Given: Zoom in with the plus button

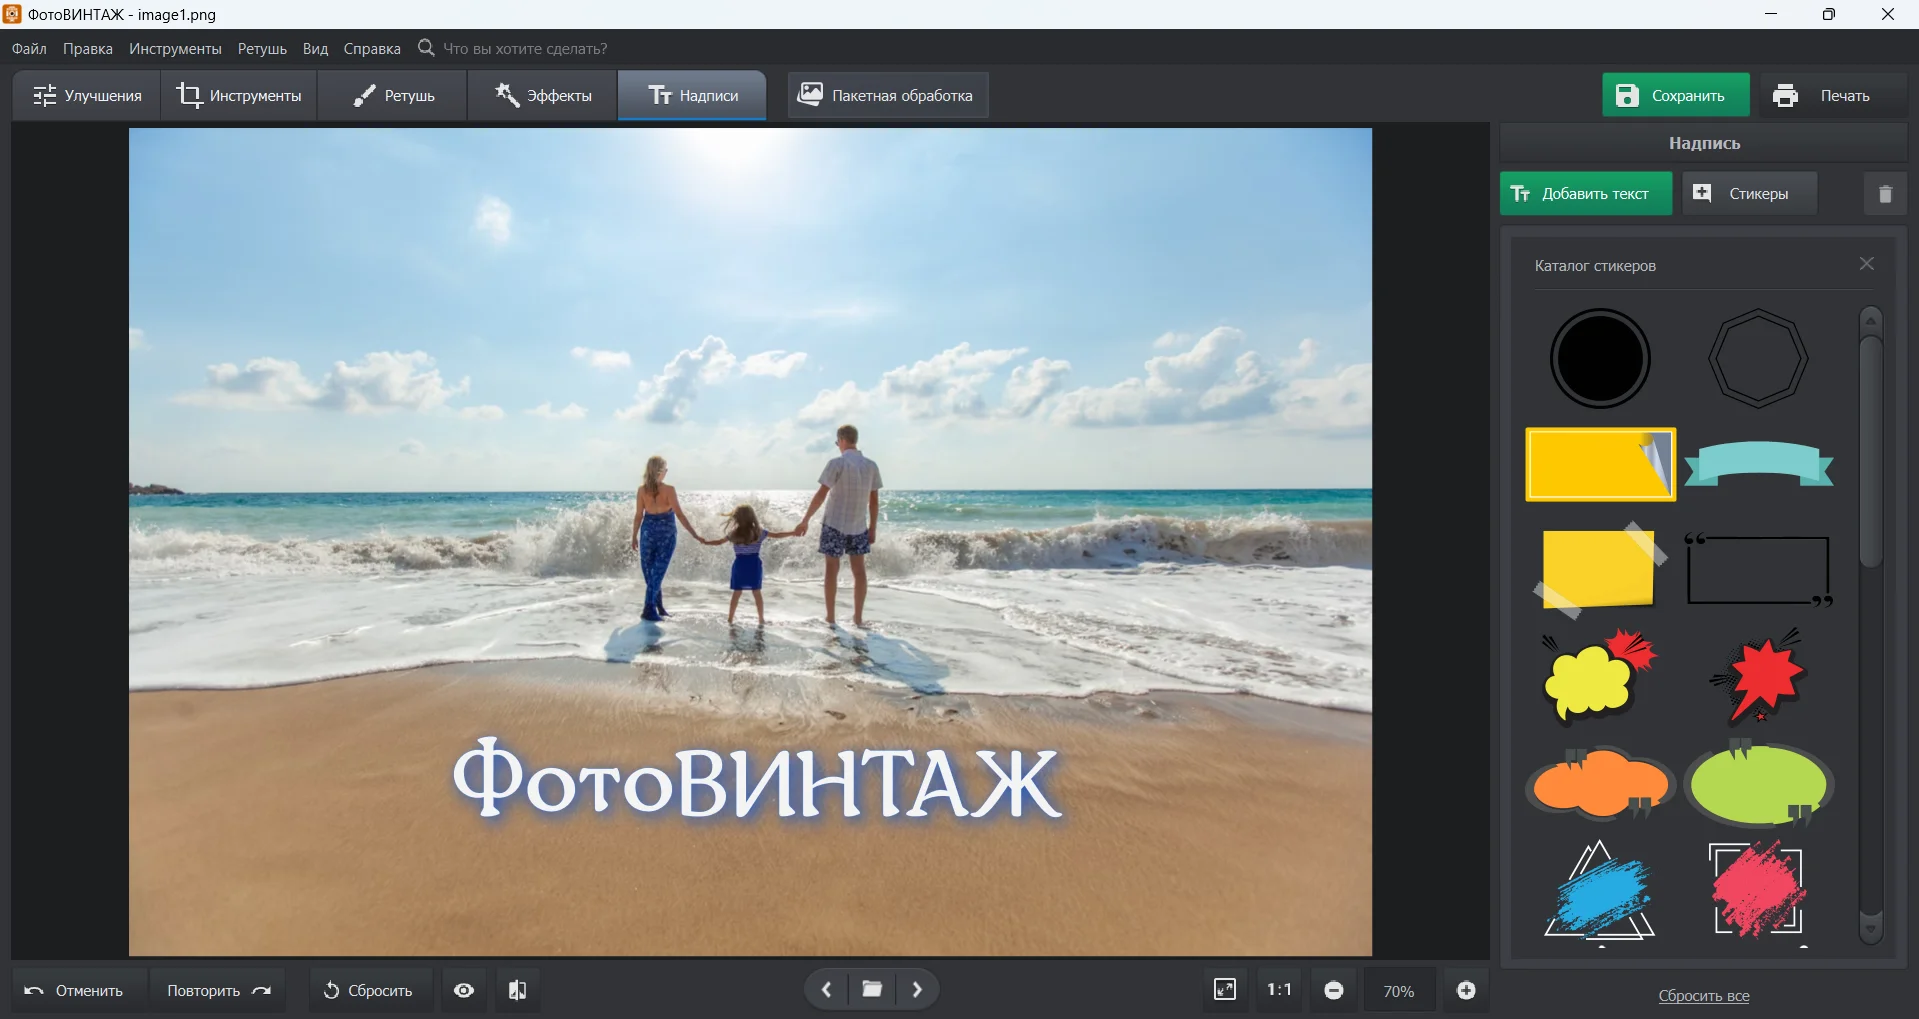Looking at the screenshot, I should [x=1466, y=990].
